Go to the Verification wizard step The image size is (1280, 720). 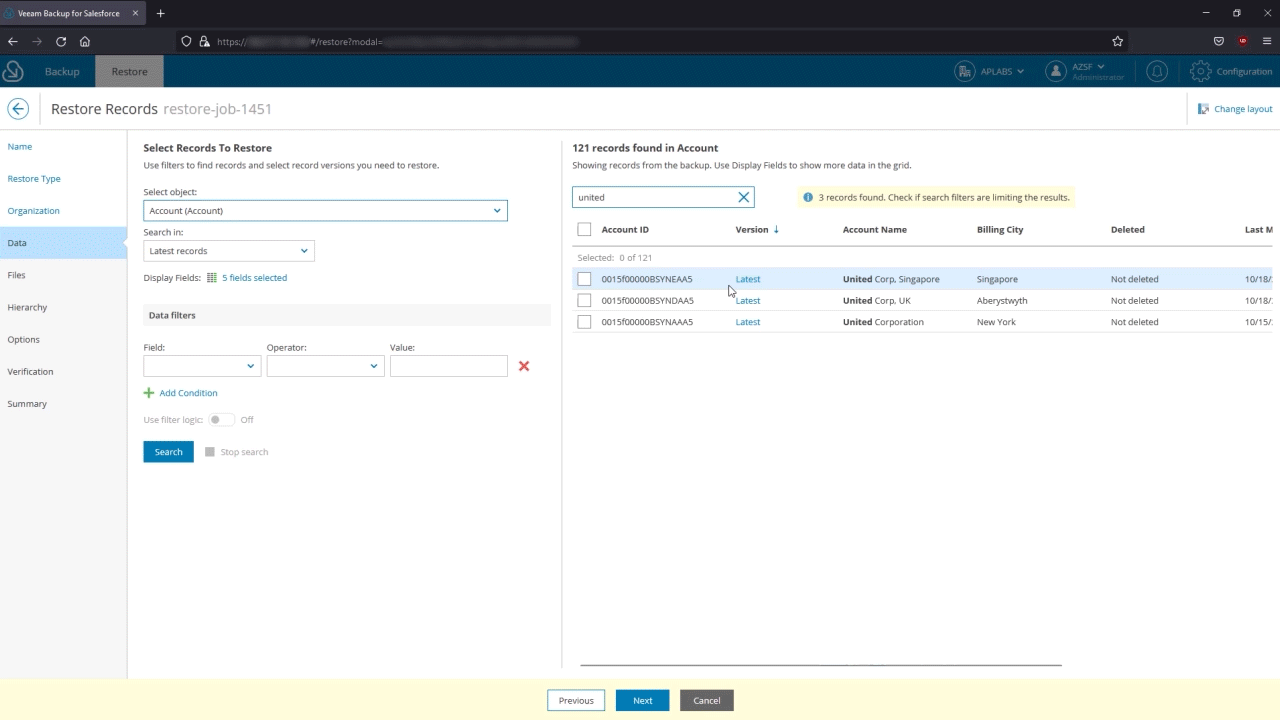[x=30, y=371]
